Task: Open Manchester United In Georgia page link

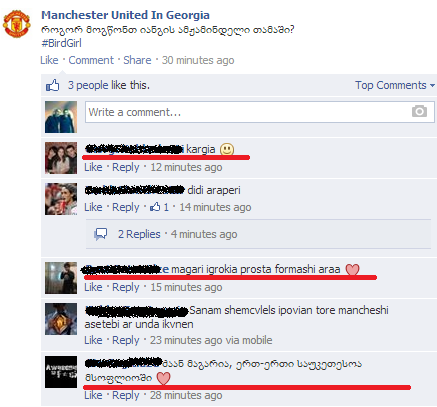Action: pyautogui.click(x=125, y=15)
